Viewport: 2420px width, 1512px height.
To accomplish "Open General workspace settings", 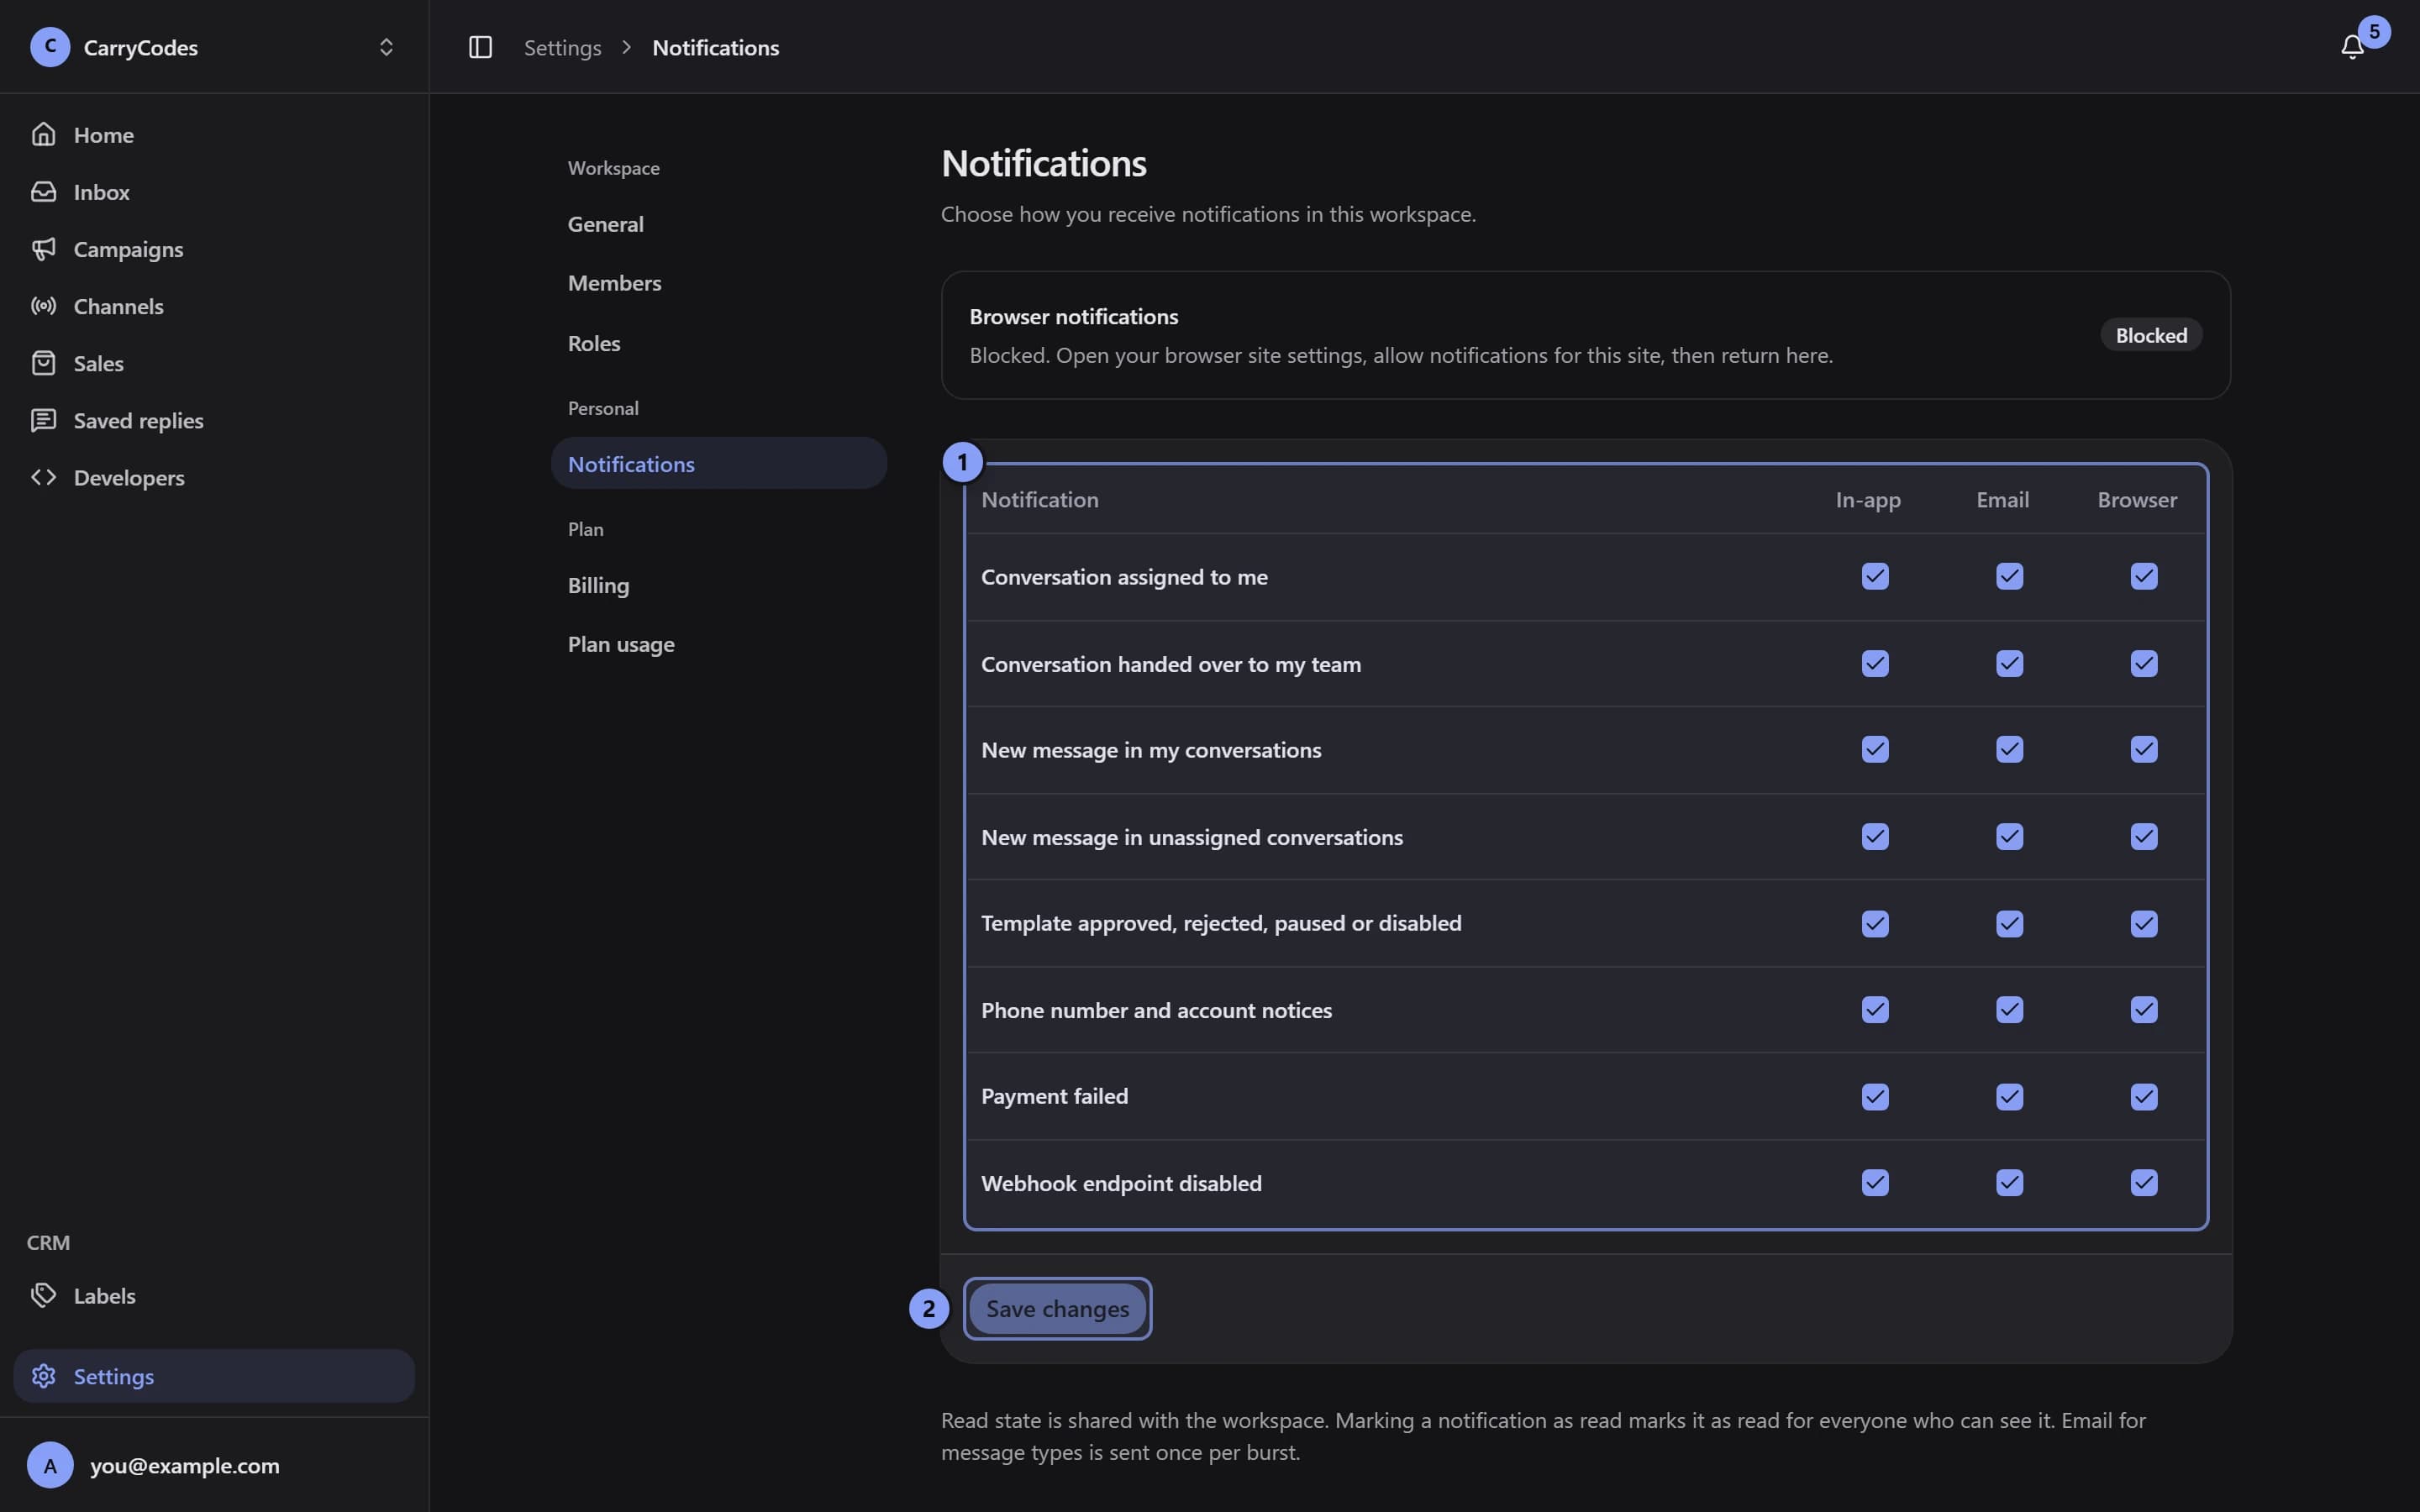I will [x=719, y=224].
